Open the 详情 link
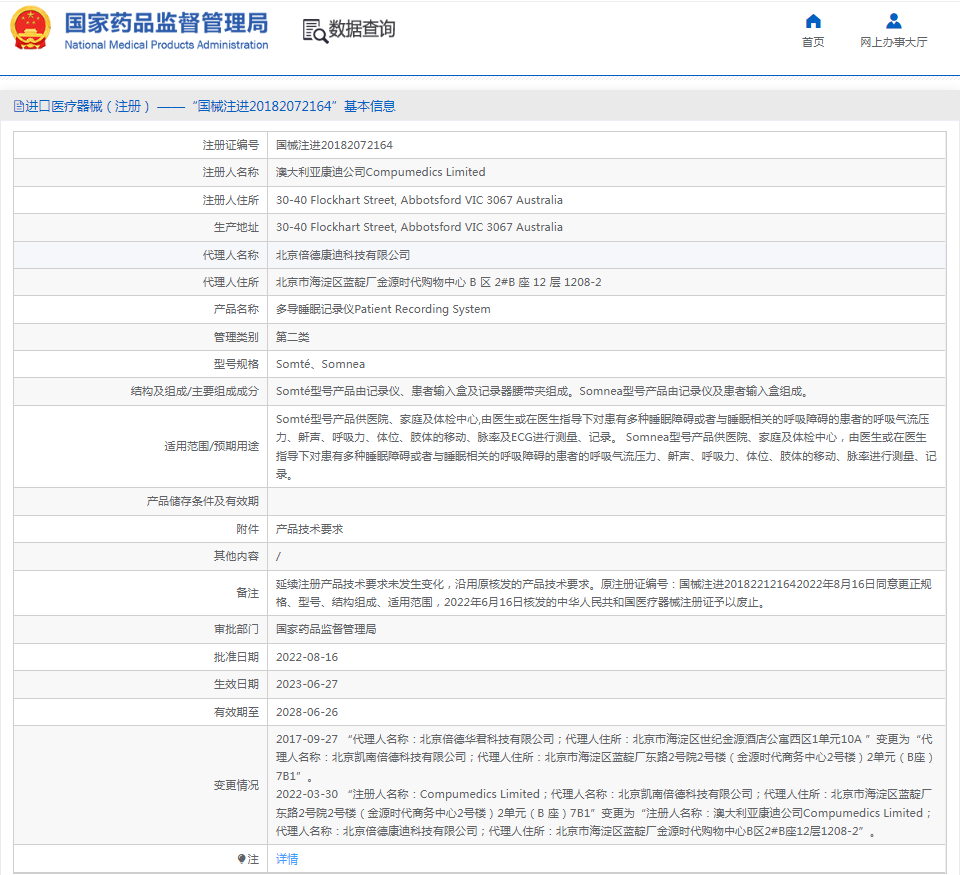 (287, 859)
